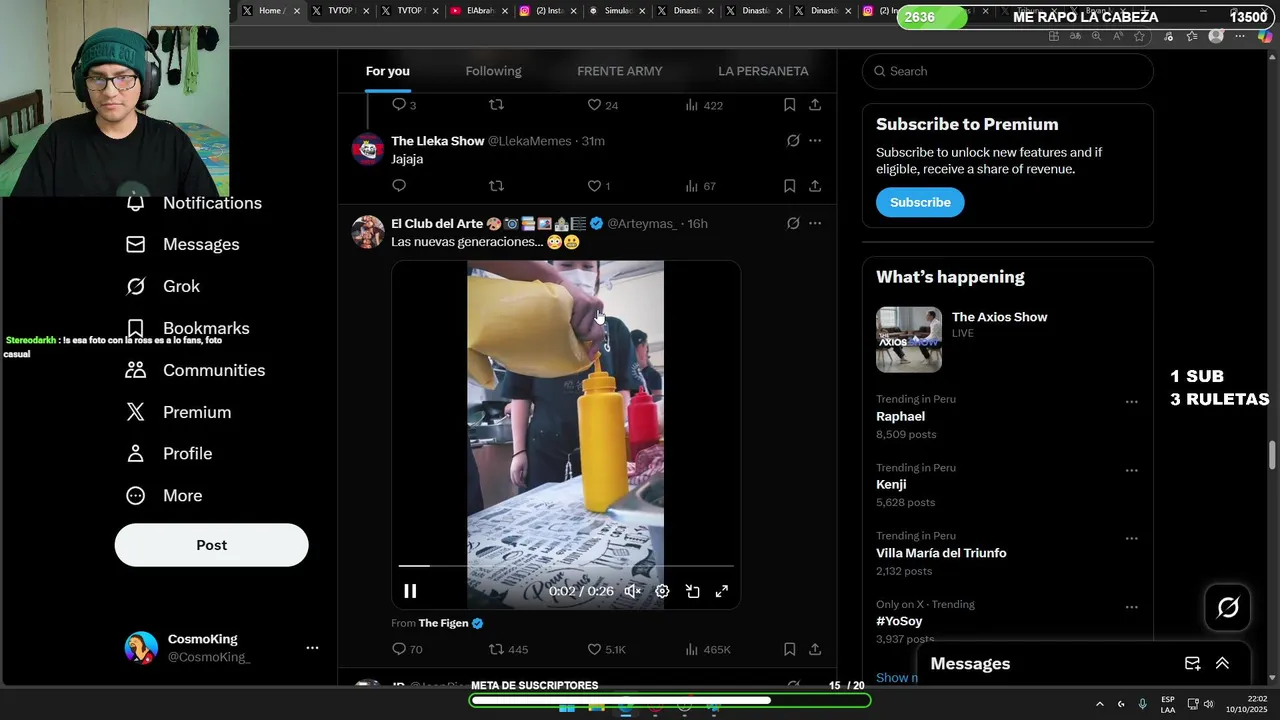This screenshot has width=1280, height=720.
Task: Open the taskbar volume control icon
Action: pos(1208,704)
